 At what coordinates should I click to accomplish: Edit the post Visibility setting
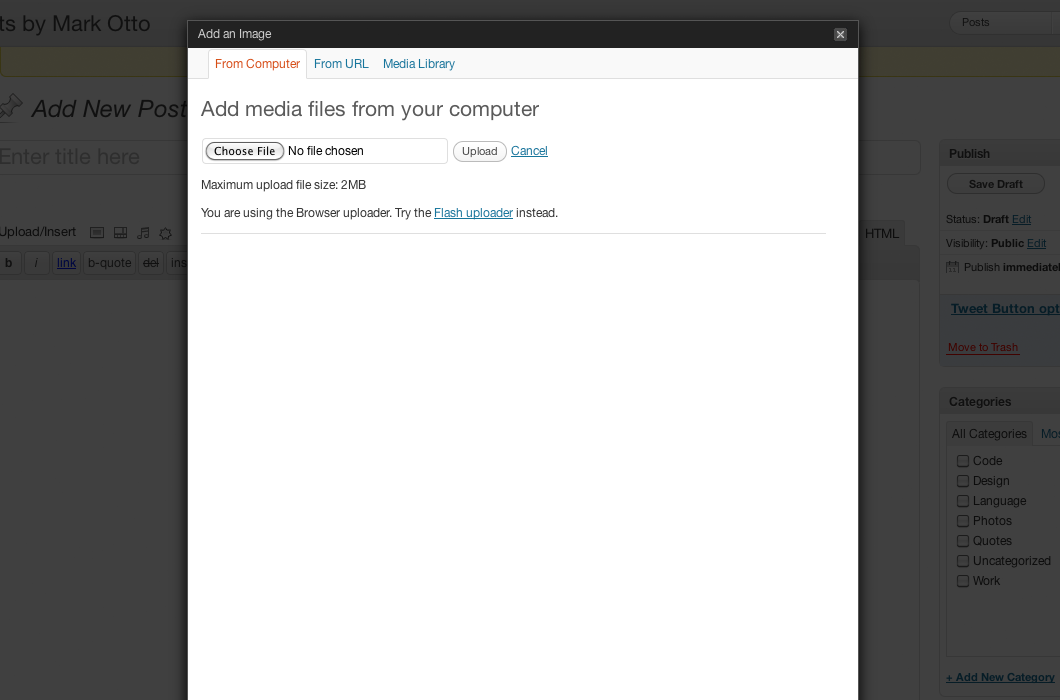1036,243
